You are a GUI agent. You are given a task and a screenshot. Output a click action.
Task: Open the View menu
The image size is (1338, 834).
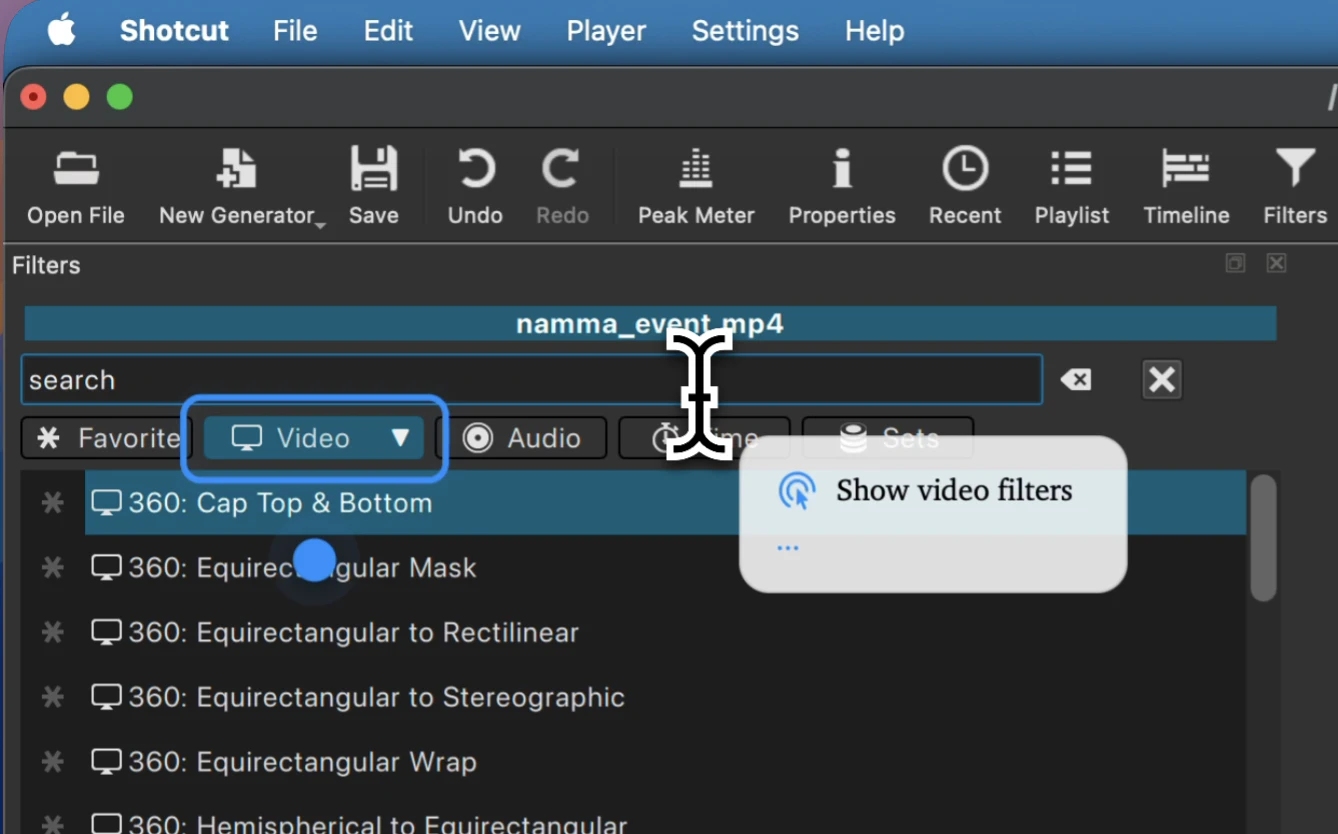[489, 31]
